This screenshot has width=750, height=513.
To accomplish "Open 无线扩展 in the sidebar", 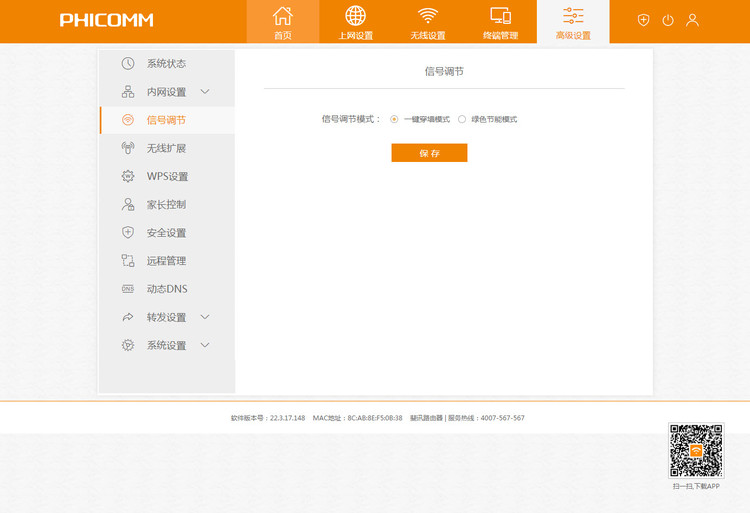I will [x=167, y=148].
